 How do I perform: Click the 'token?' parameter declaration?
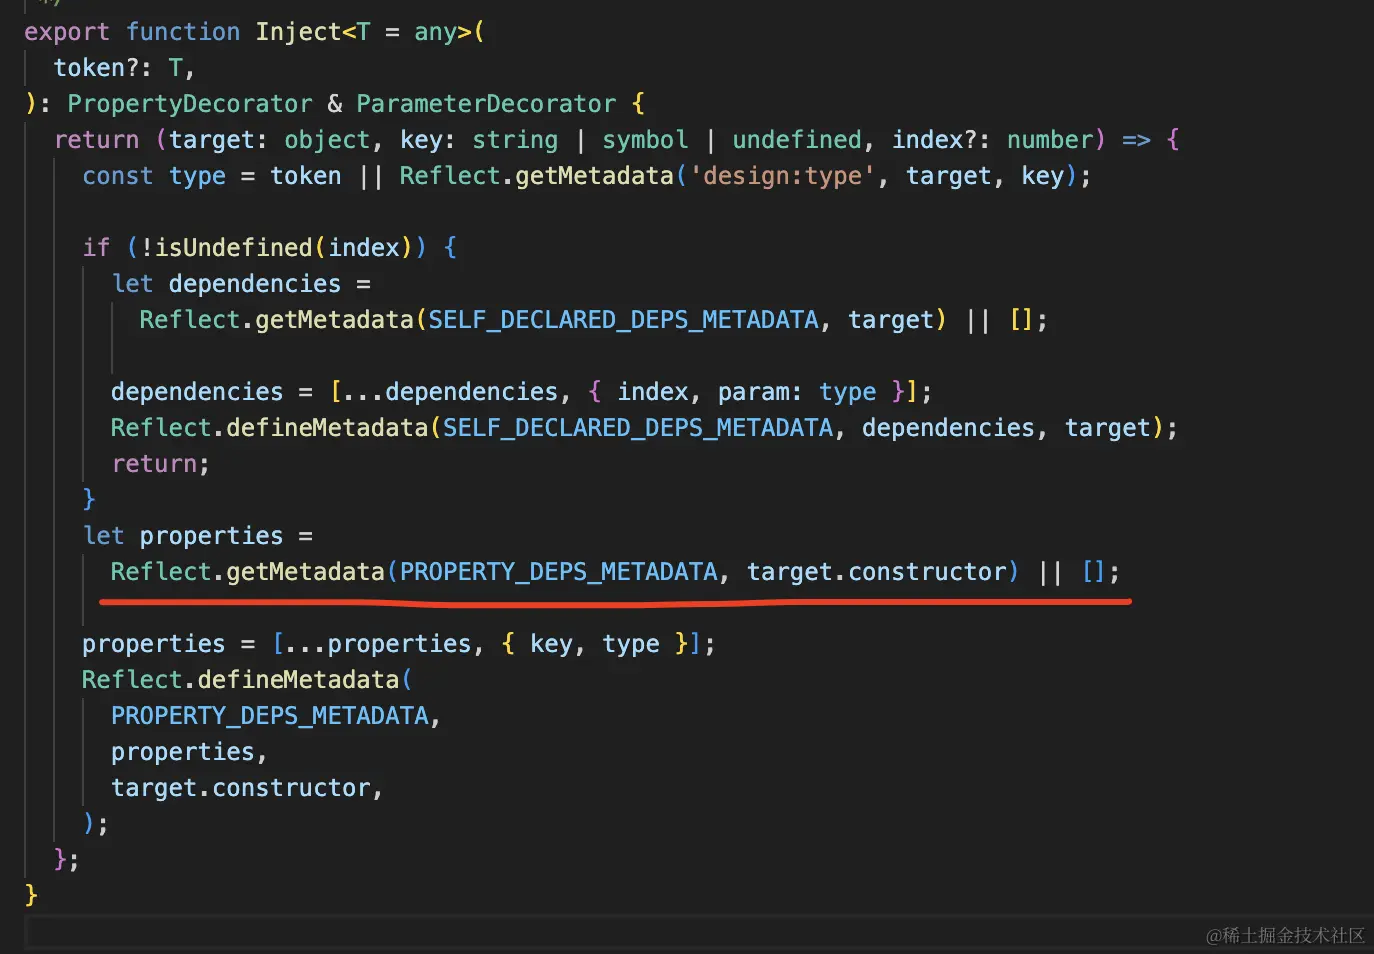pos(95,68)
